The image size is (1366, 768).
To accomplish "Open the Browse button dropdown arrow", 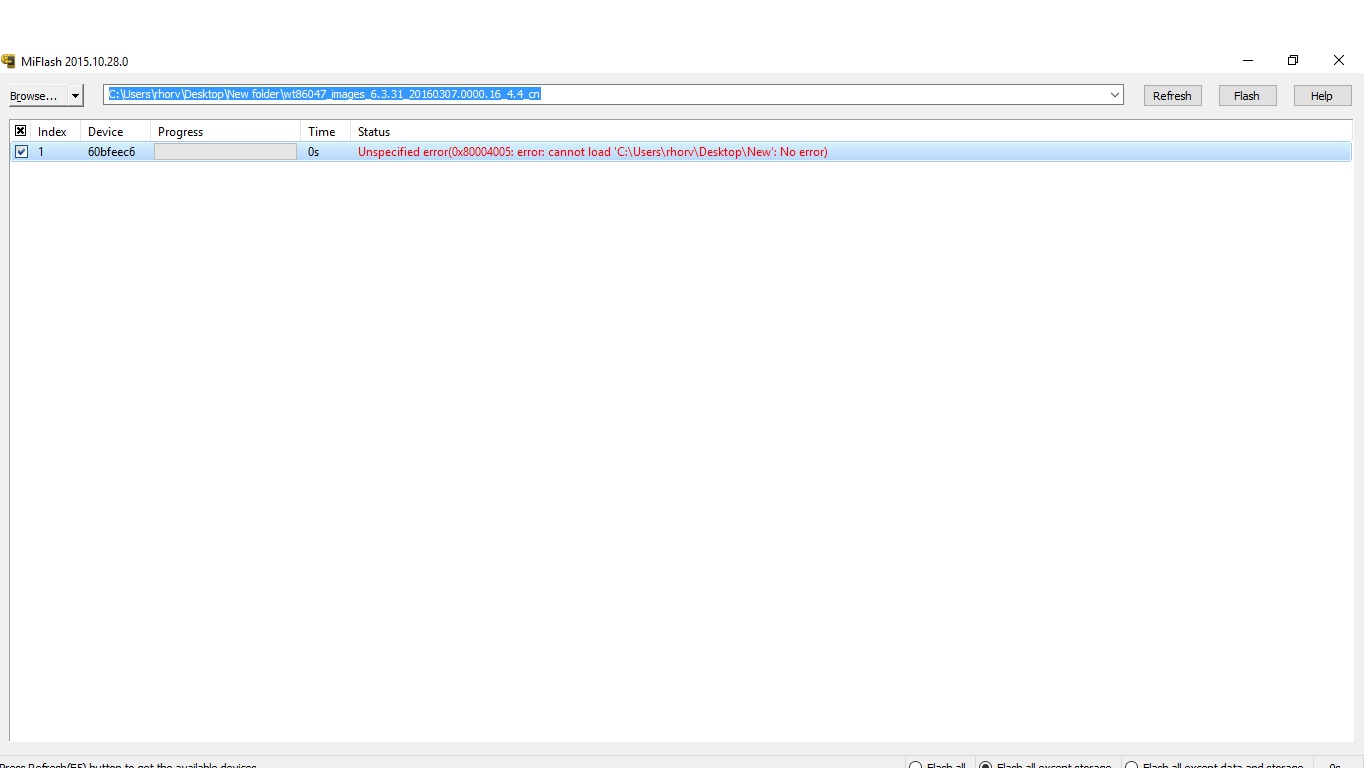I will pos(75,96).
